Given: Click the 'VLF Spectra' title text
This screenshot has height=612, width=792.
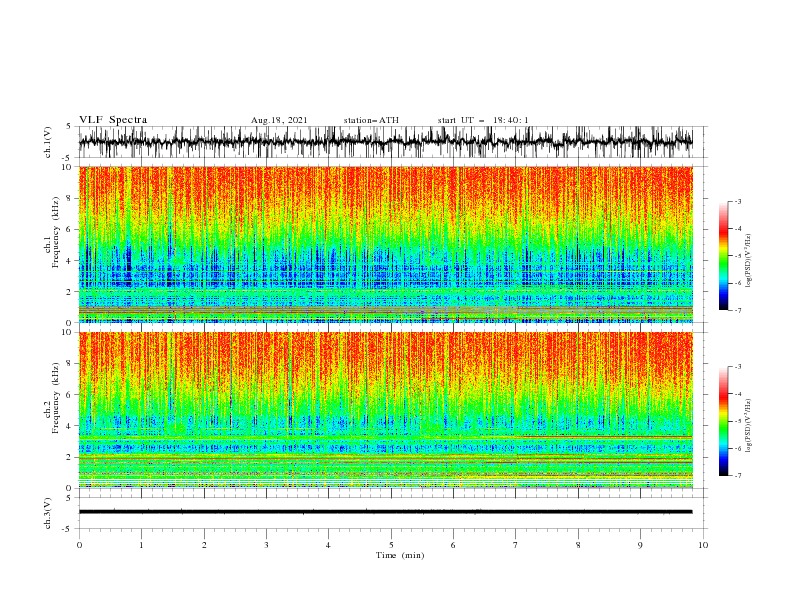Looking at the screenshot, I should click(x=113, y=120).
